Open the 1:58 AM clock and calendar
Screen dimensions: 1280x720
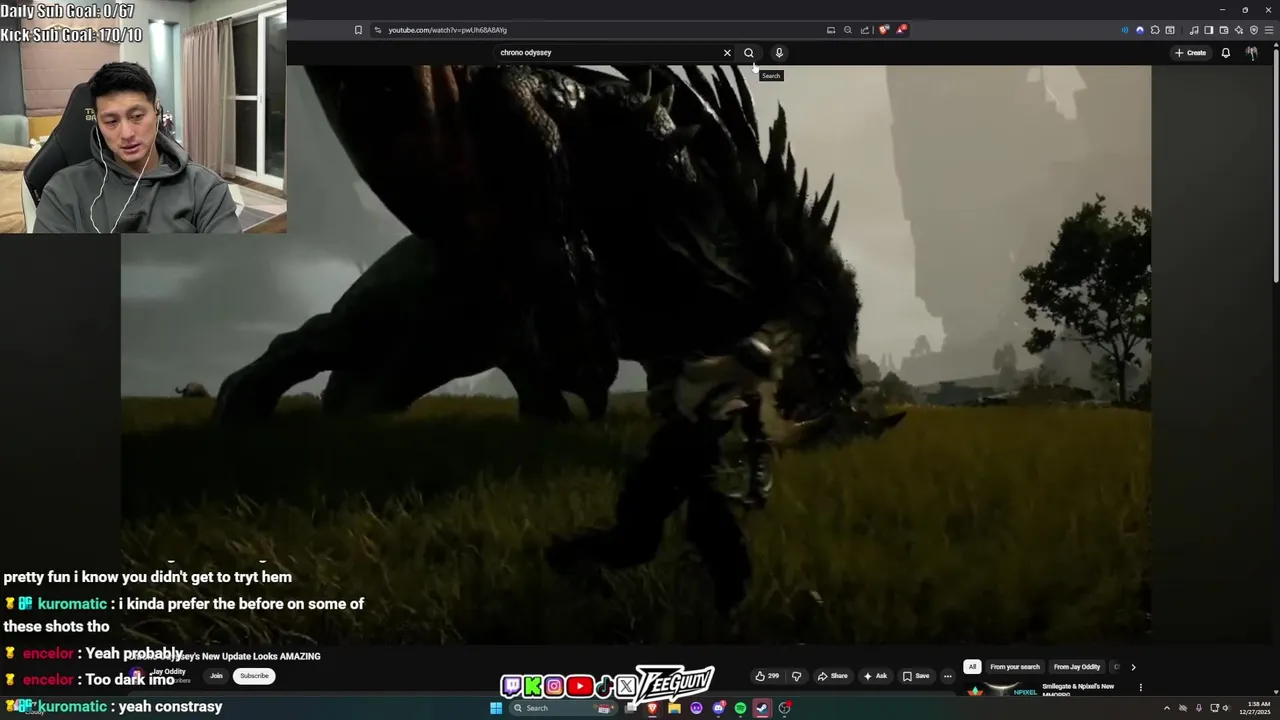pos(1255,708)
